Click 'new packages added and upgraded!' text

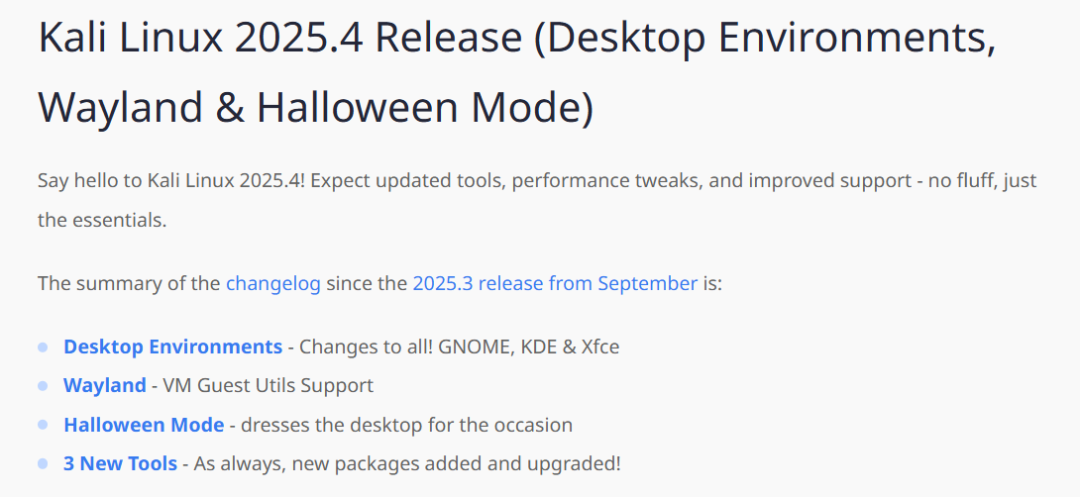(x=457, y=464)
